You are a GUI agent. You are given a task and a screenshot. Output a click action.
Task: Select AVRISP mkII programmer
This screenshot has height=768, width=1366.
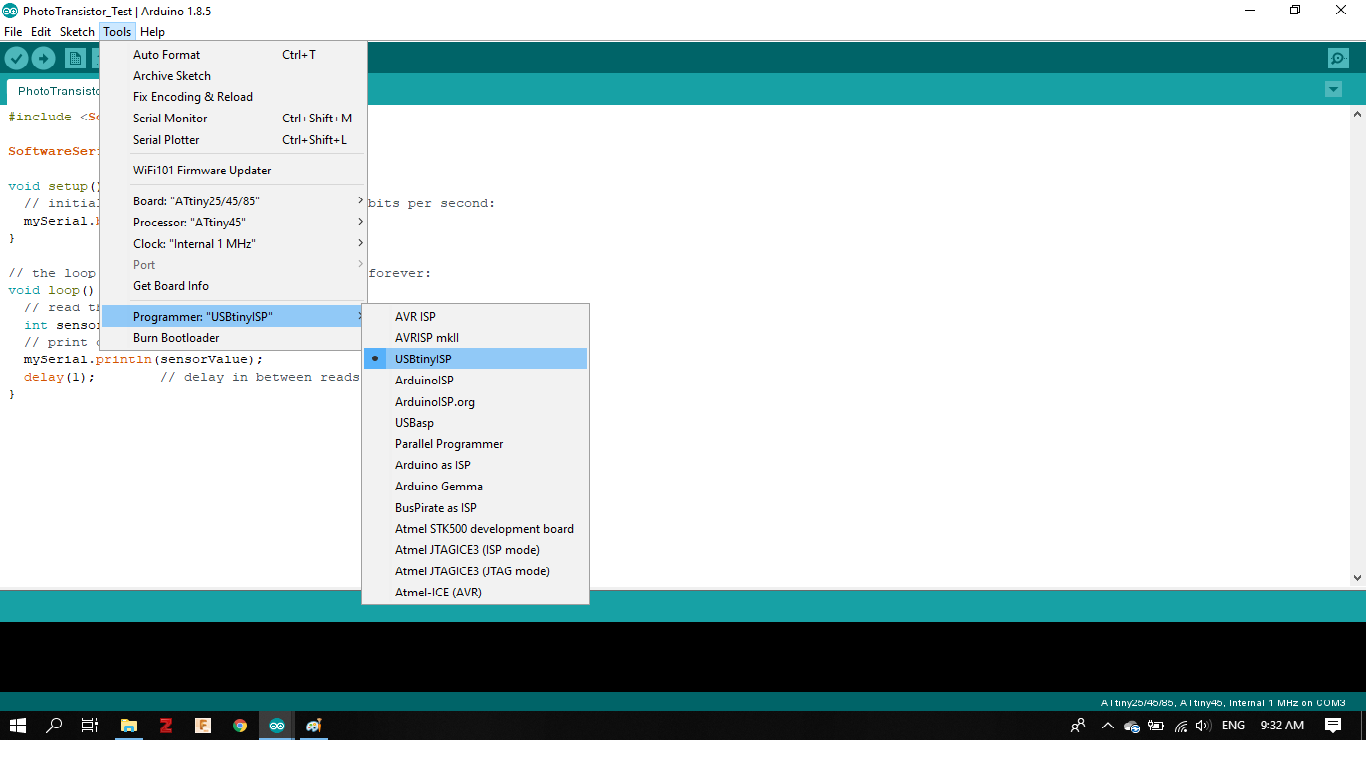tap(476, 338)
